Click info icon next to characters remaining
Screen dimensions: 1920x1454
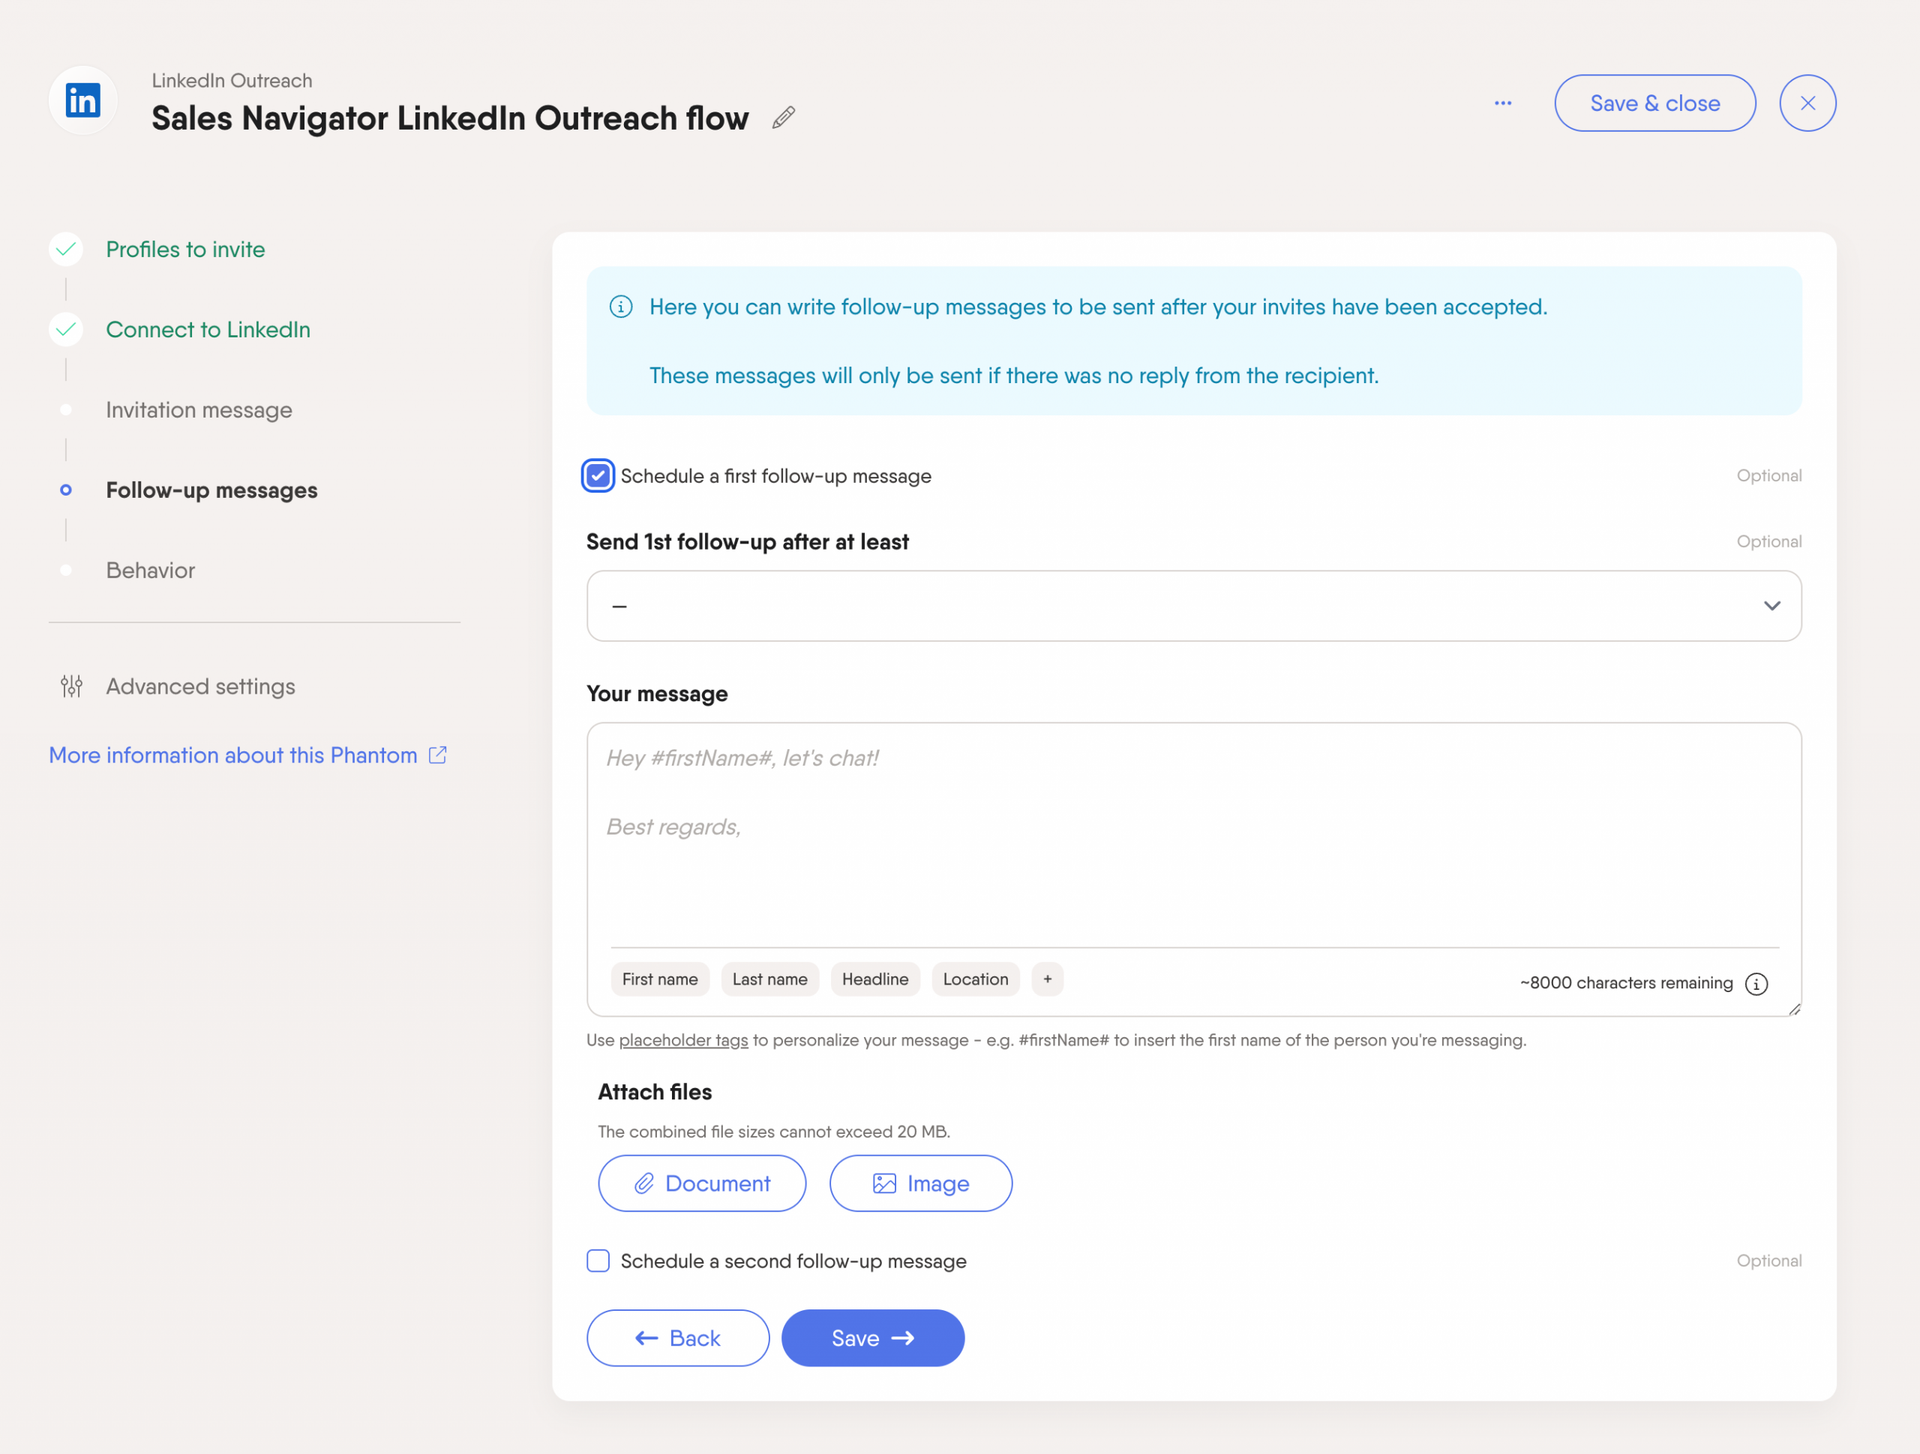pyautogui.click(x=1756, y=984)
